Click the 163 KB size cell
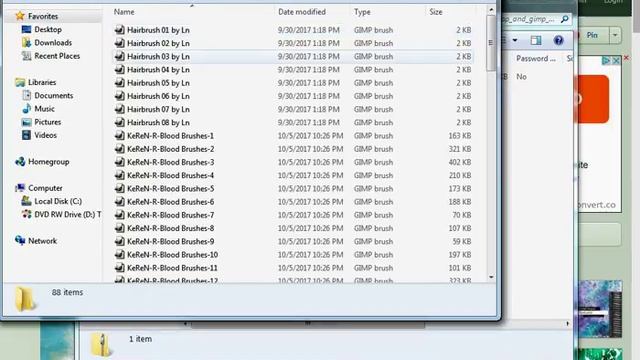This screenshot has width=640, height=360. point(460,136)
